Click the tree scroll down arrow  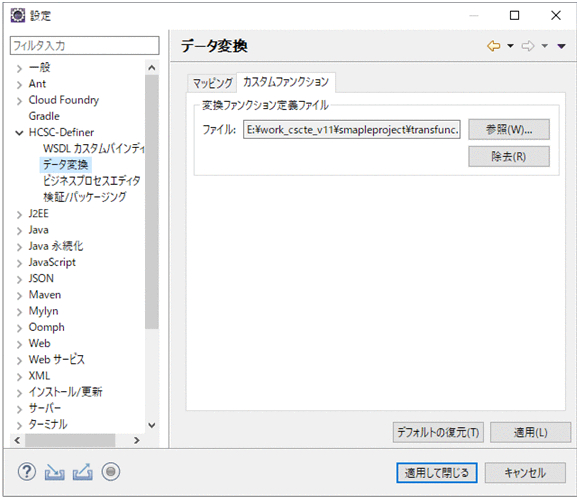point(152,425)
